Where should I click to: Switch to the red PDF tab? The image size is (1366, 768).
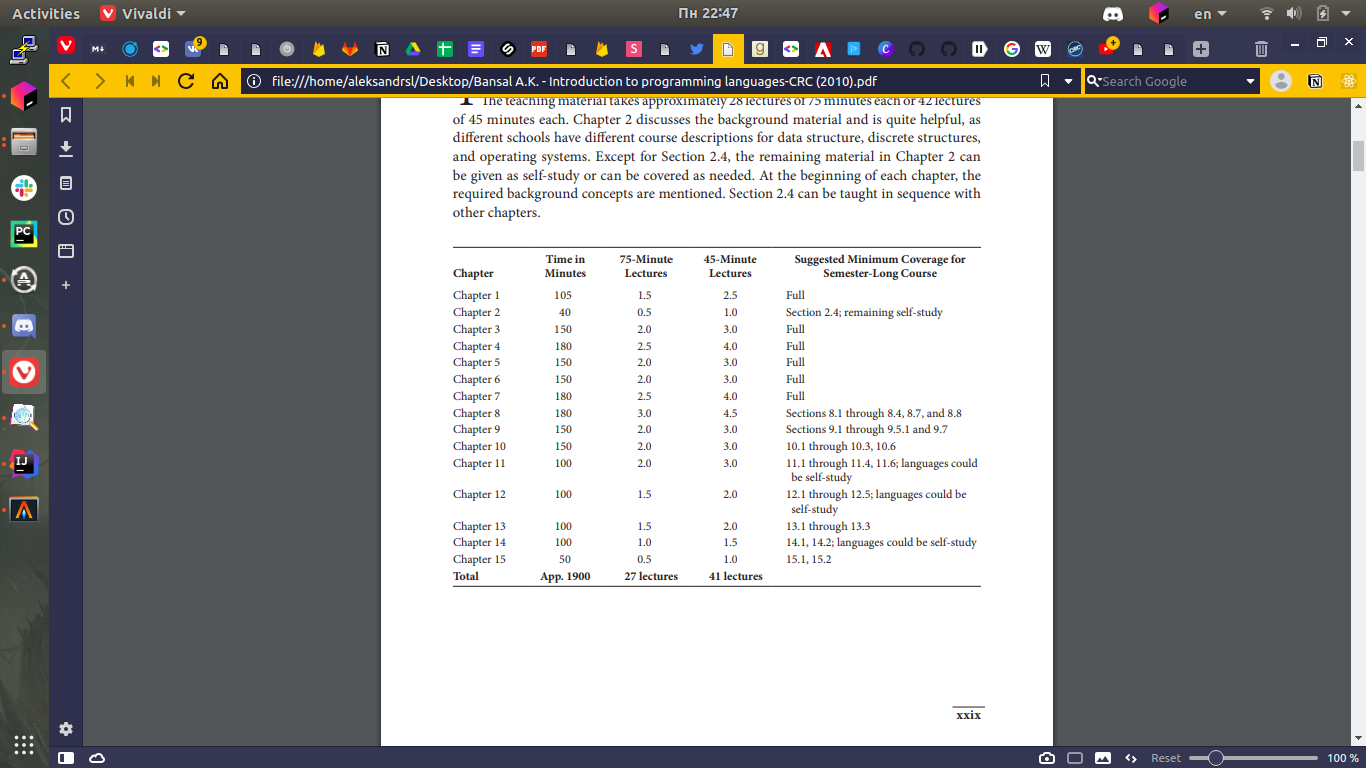tap(539, 48)
